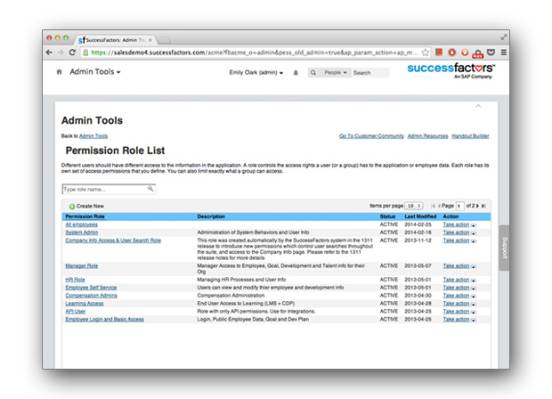The height and width of the screenshot is (399, 552).
Task: Bookmark the page with the star icon
Action: [x=425, y=52]
